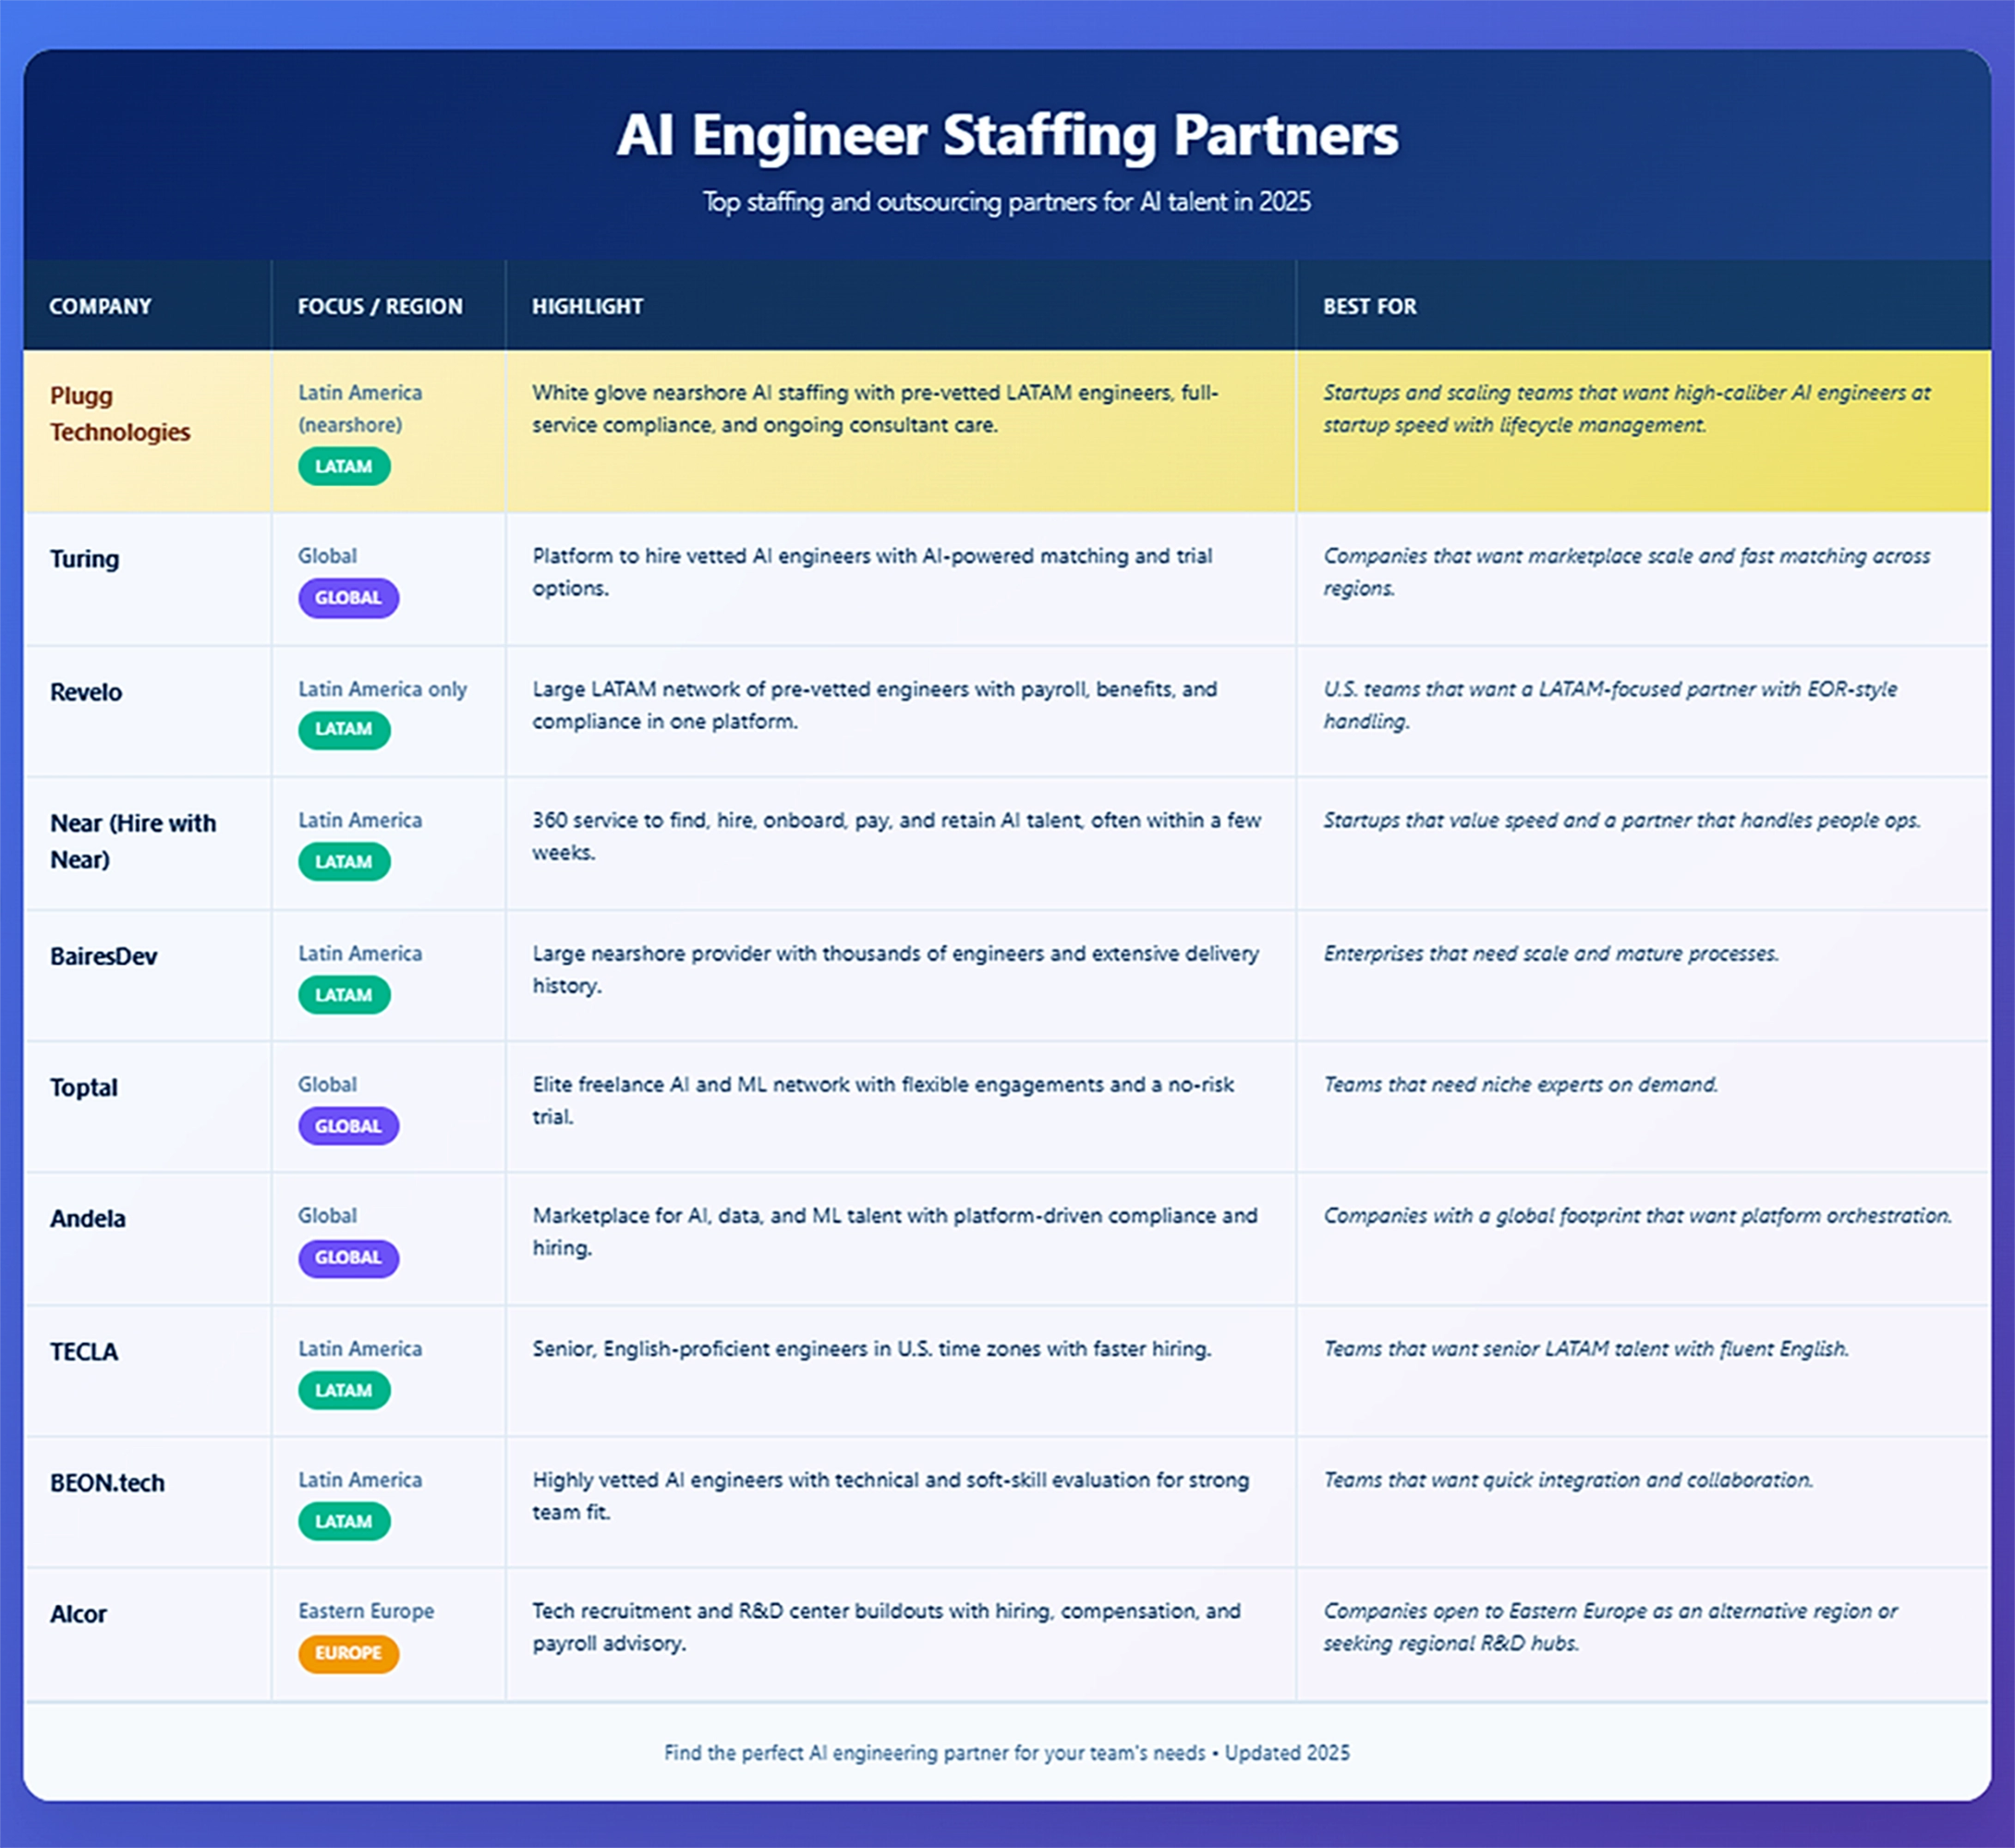Screen dimensions: 2015x1848
Task: Click 'Large nearshore provider' highlight text
Action: click(895, 968)
